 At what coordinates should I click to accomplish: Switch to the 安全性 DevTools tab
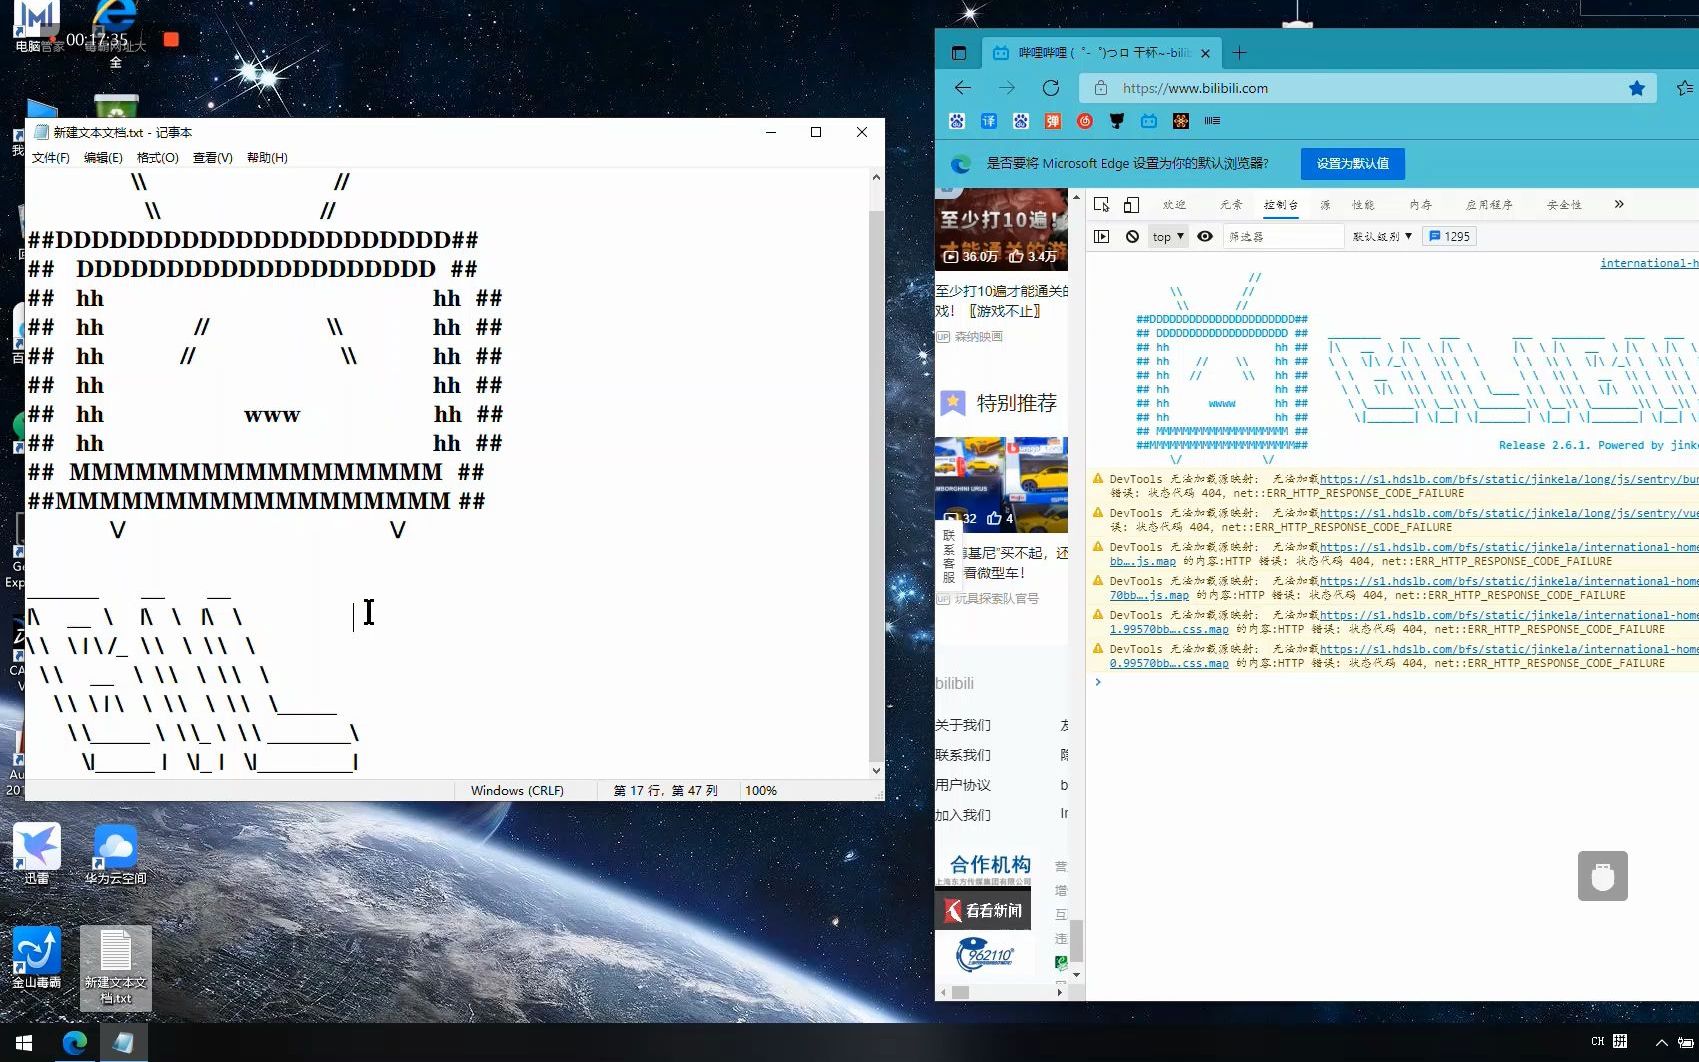pyautogui.click(x=1564, y=205)
